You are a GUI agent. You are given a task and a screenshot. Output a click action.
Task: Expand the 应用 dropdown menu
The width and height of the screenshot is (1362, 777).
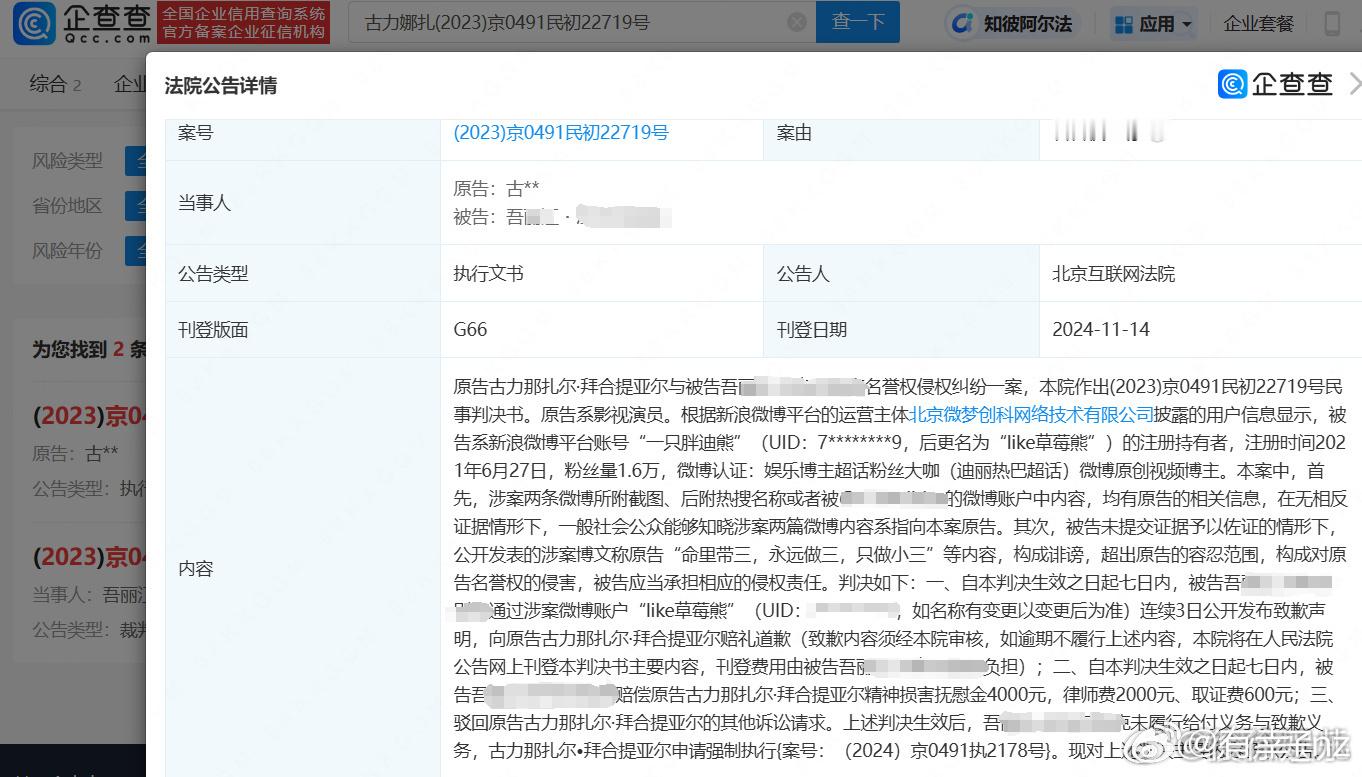(x=1154, y=23)
